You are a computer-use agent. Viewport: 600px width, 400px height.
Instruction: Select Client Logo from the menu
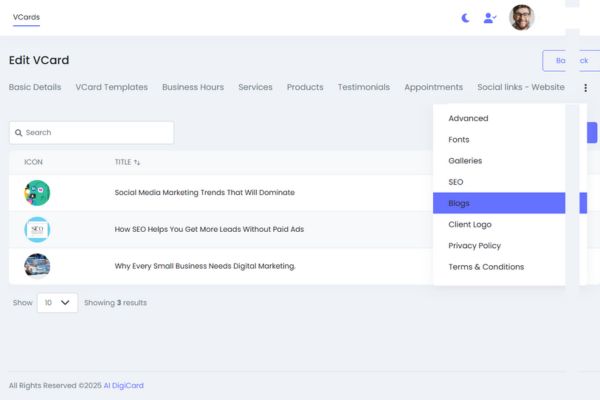499,225
